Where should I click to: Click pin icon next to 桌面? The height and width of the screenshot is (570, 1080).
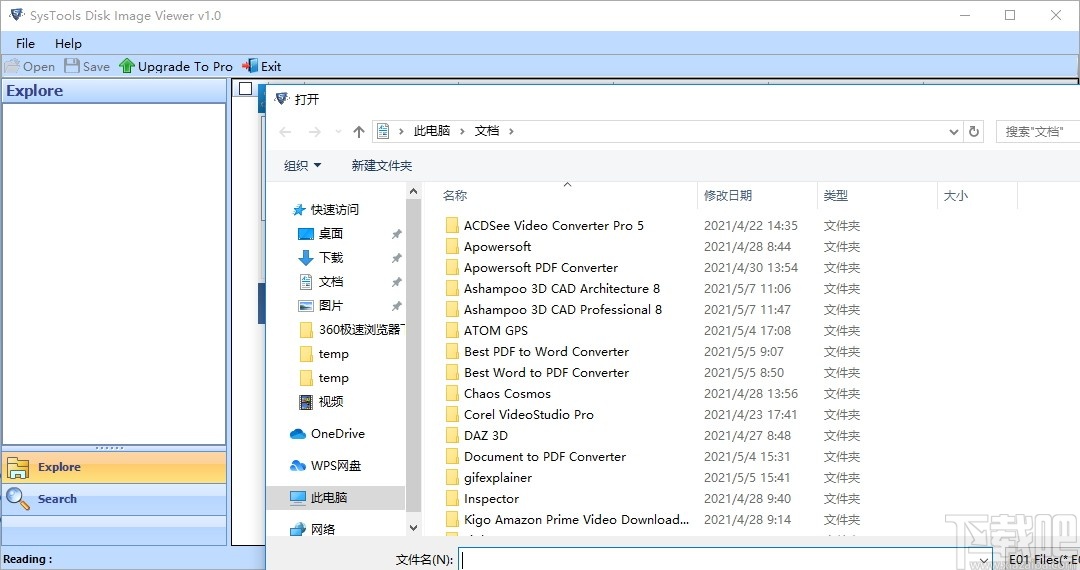[x=397, y=234]
